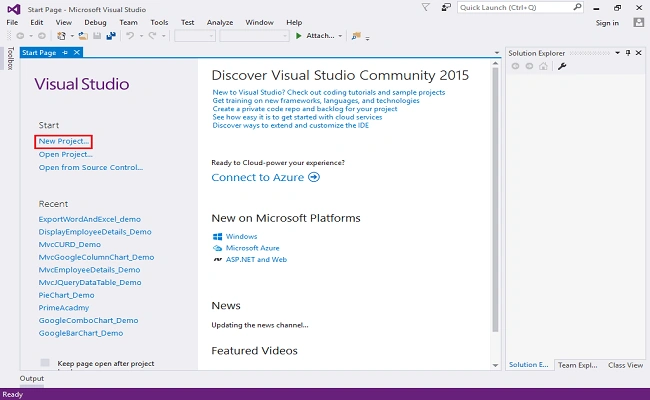Switch to the Team Explorer tab

pyautogui.click(x=577, y=365)
